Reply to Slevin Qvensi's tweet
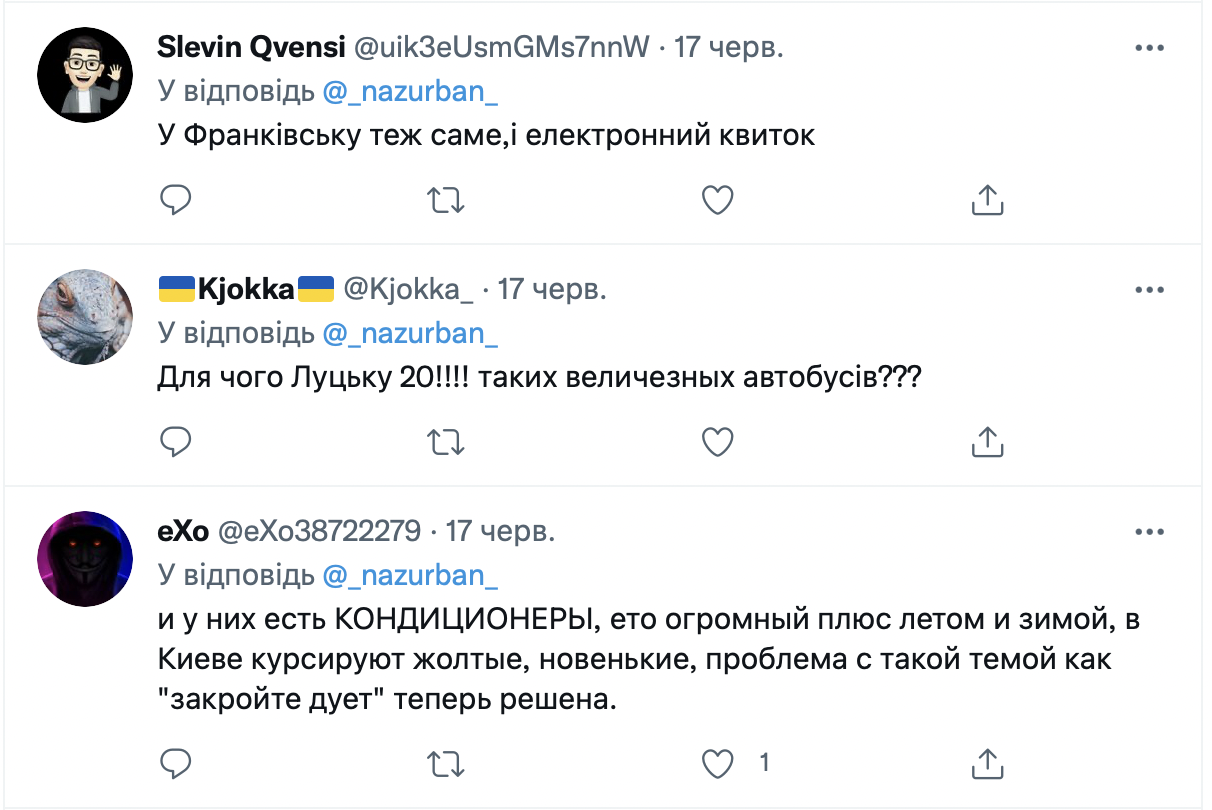The width and height of the screenshot is (1212, 810). point(176,200)
